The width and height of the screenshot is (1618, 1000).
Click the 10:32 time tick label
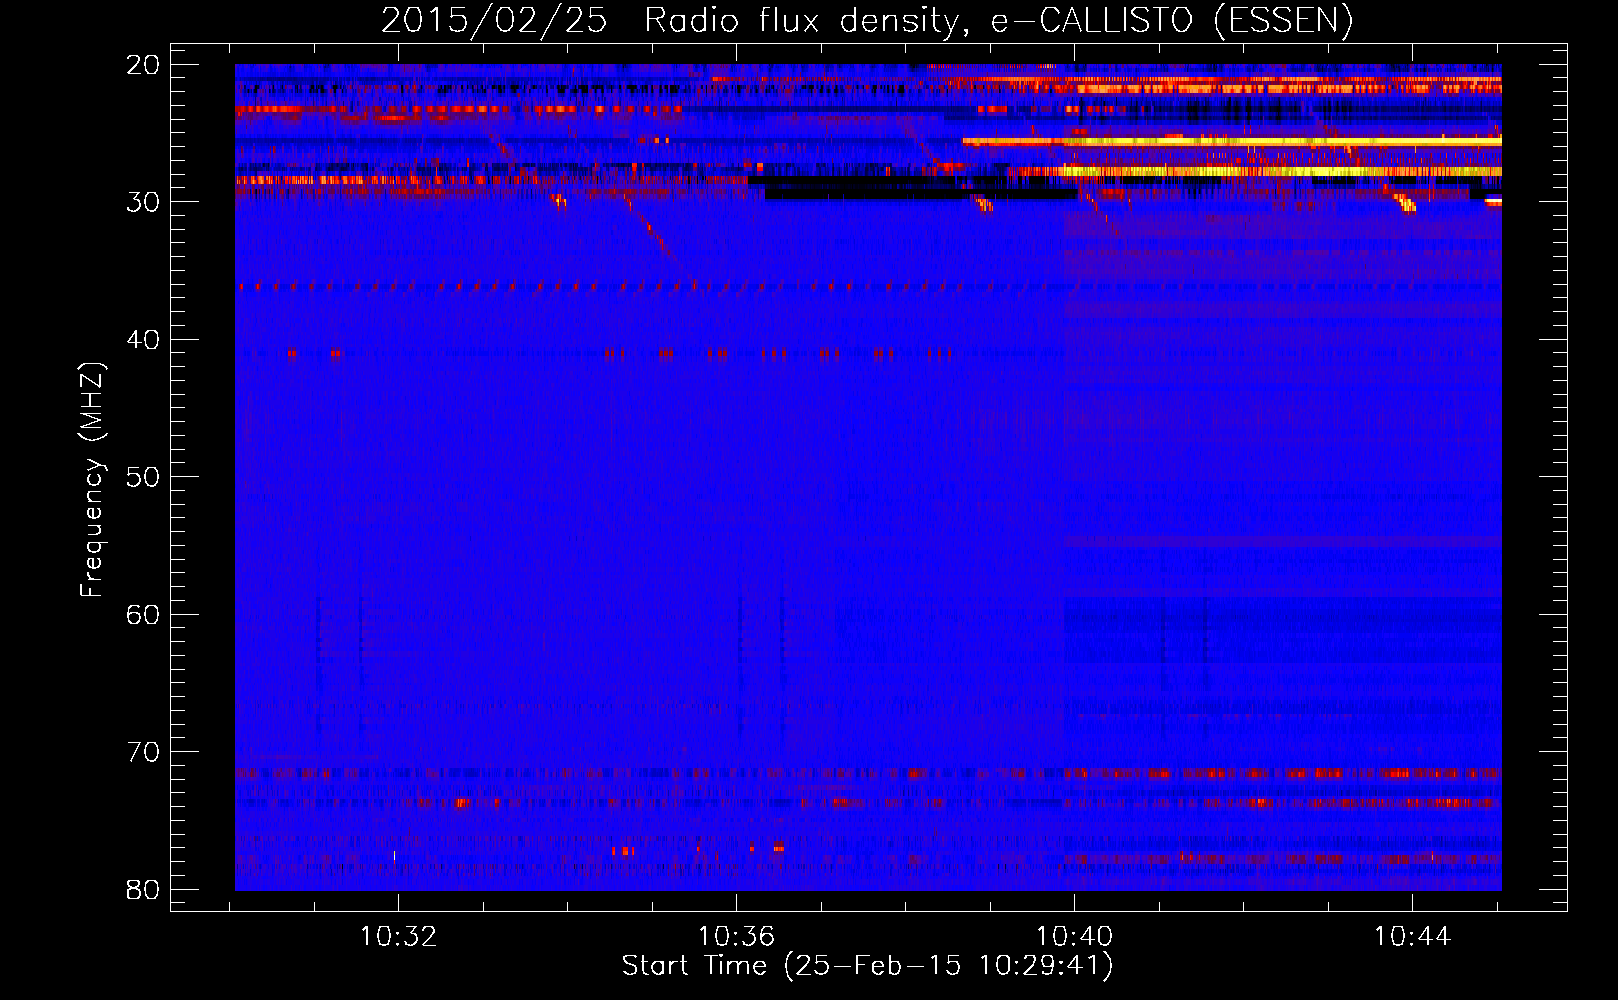[x=398, y=937]
